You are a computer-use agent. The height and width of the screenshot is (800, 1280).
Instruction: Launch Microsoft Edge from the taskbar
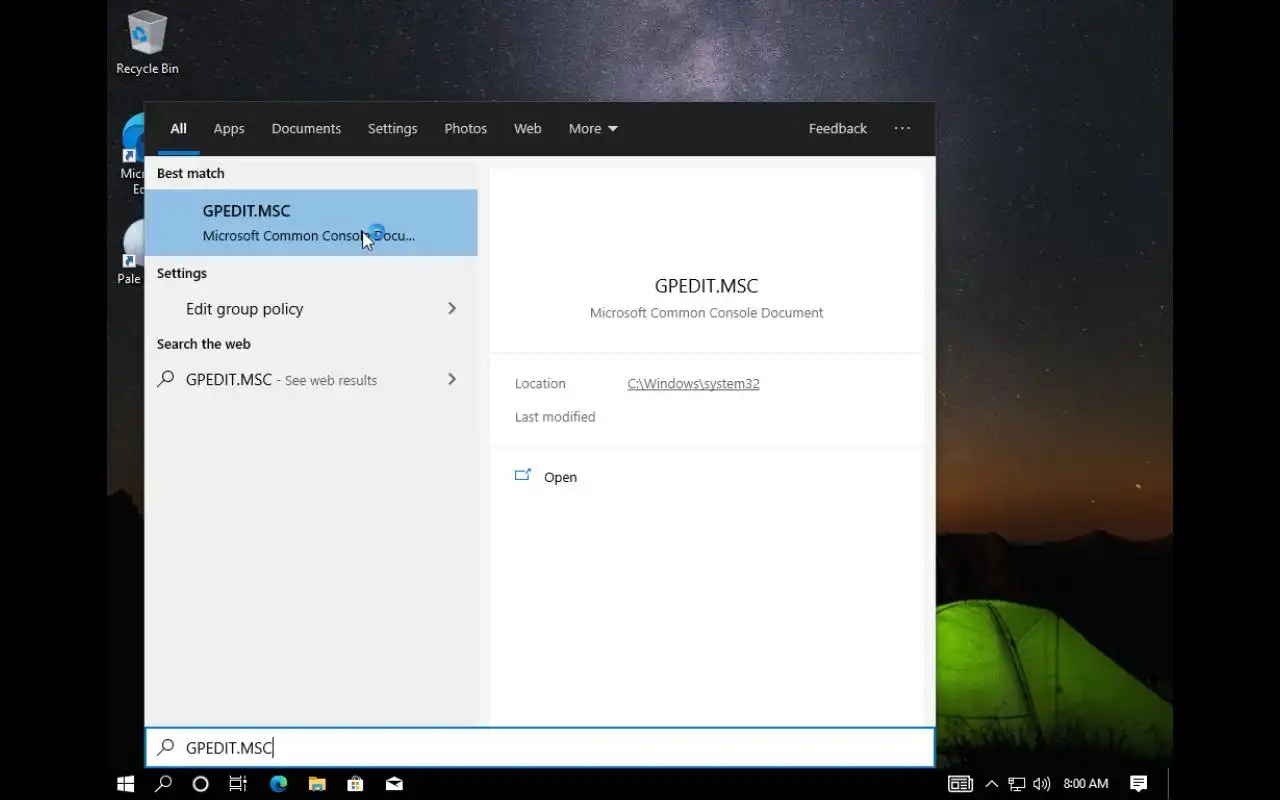coord(278,783)
